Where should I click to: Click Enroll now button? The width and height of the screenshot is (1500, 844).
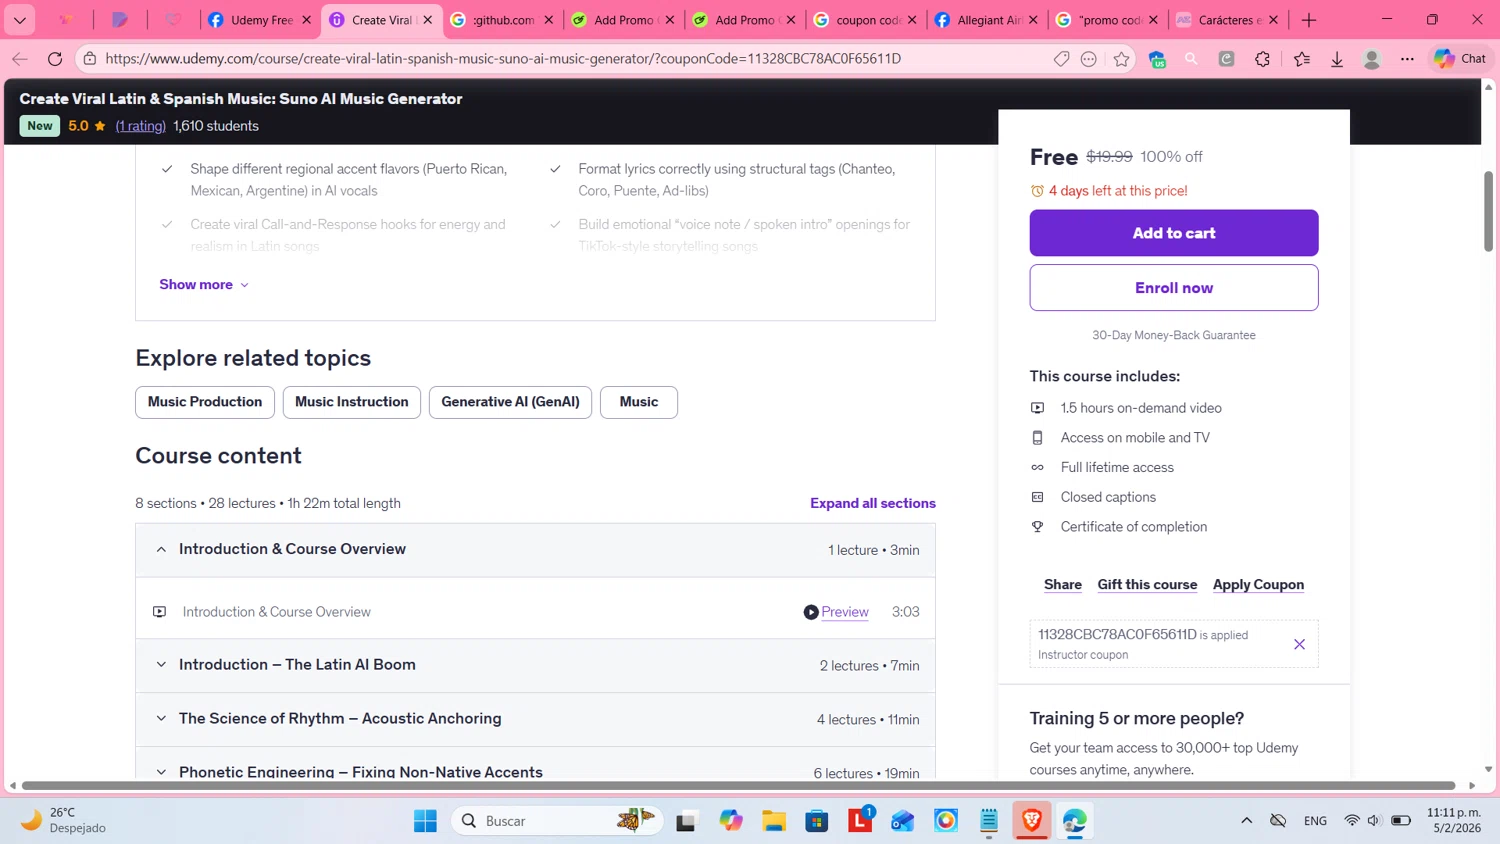(1174, 288)
